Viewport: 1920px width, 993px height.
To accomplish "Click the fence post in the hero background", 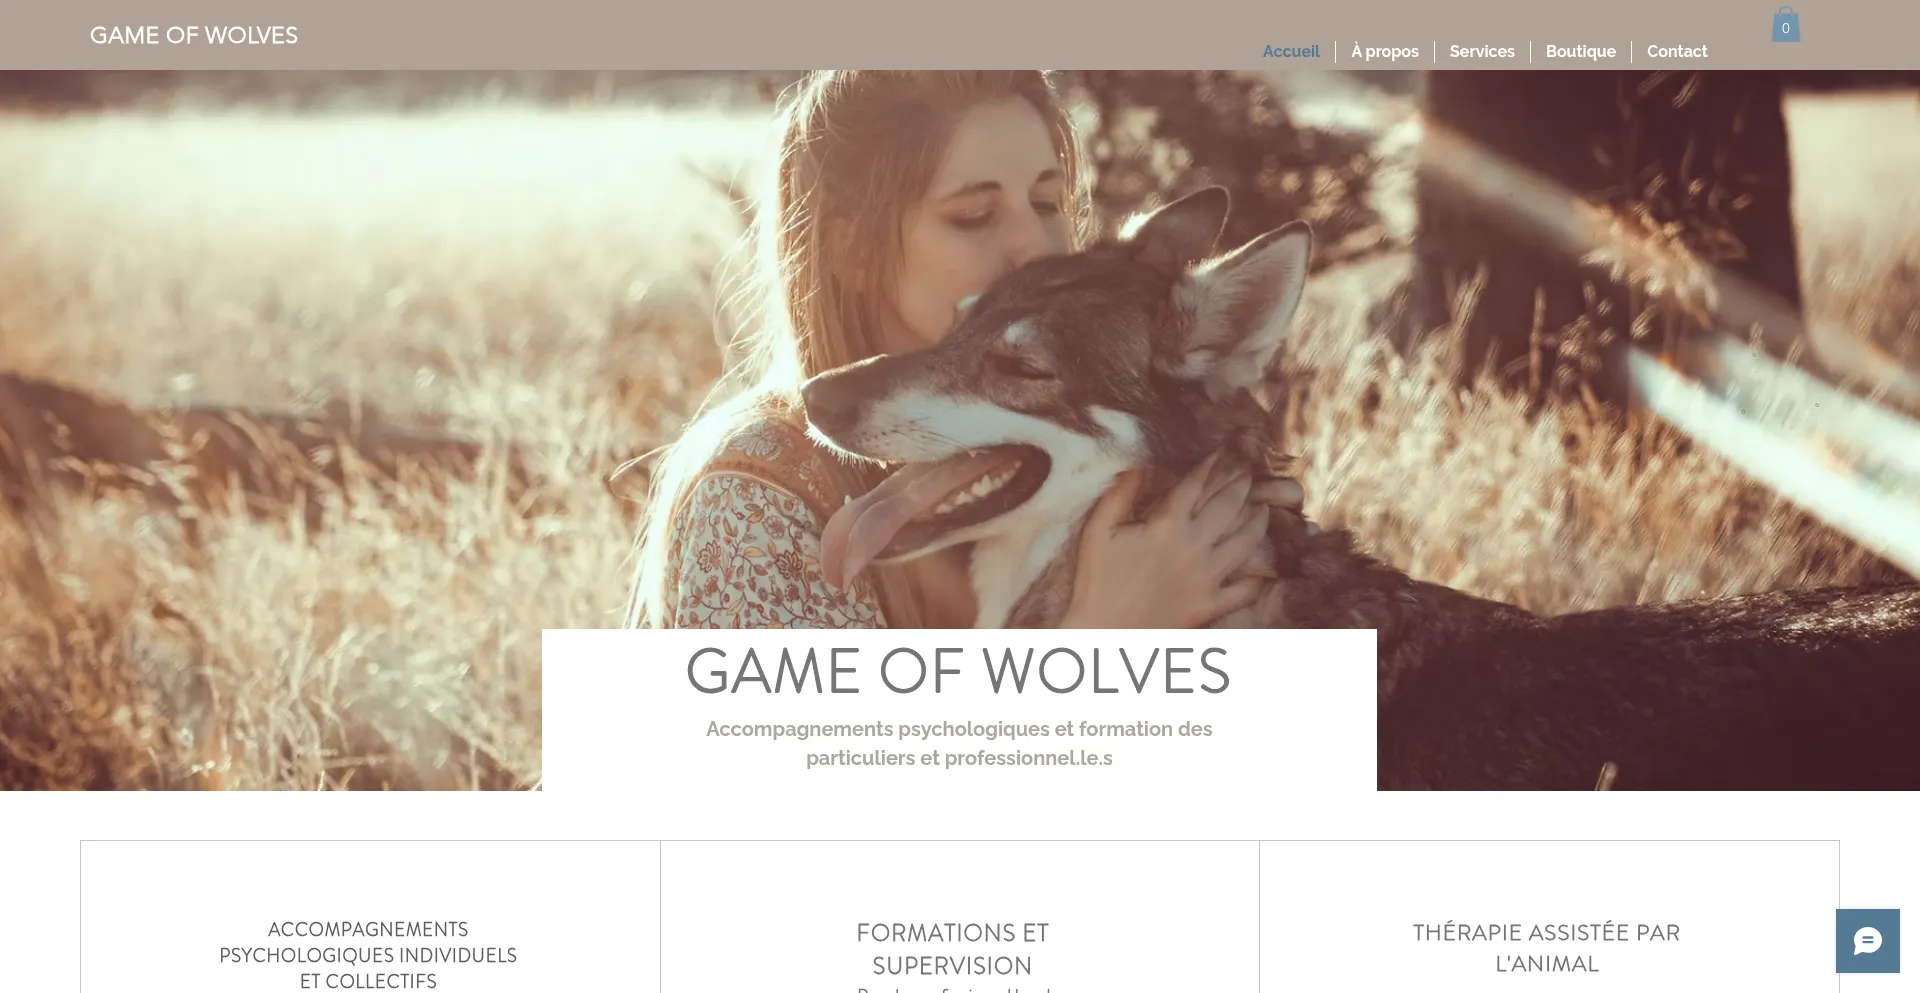I will [x=1600, y=250].
